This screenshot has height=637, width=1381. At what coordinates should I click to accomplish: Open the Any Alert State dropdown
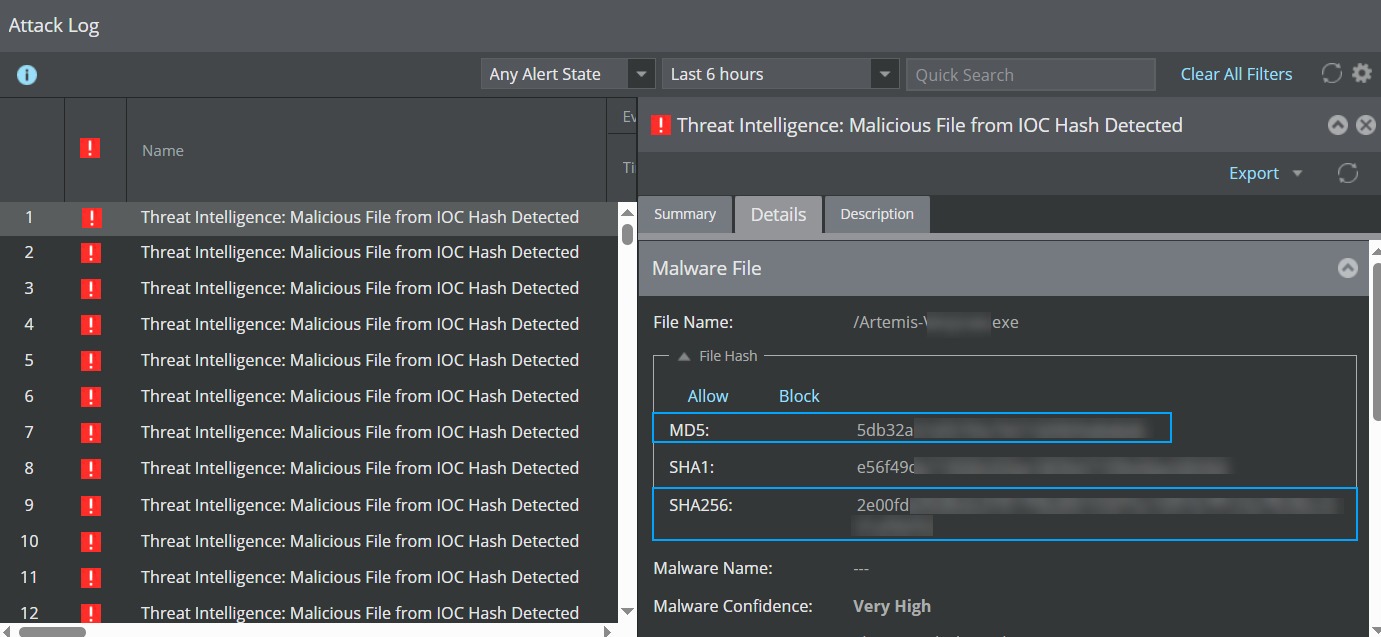tap(569, 74)
